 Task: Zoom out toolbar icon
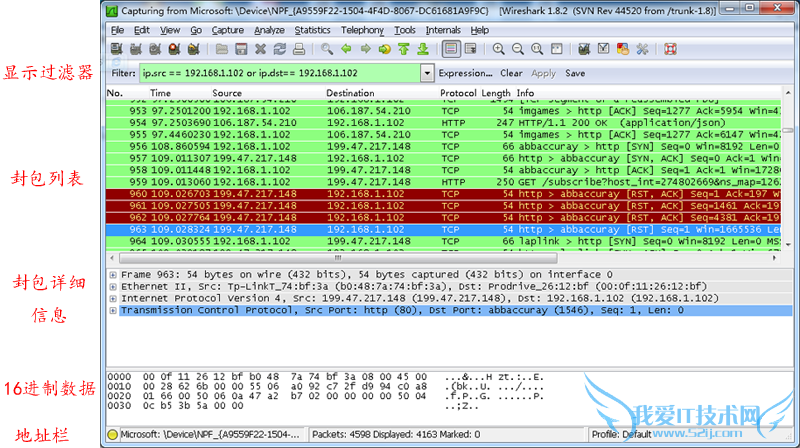coord(518,49)
